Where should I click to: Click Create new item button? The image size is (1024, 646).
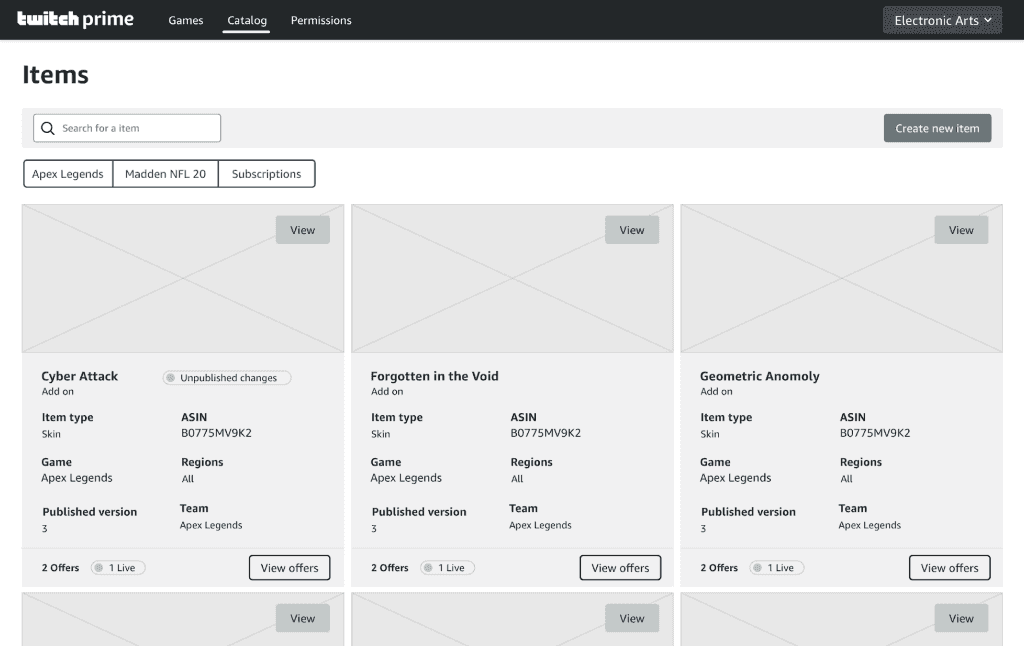937,128
